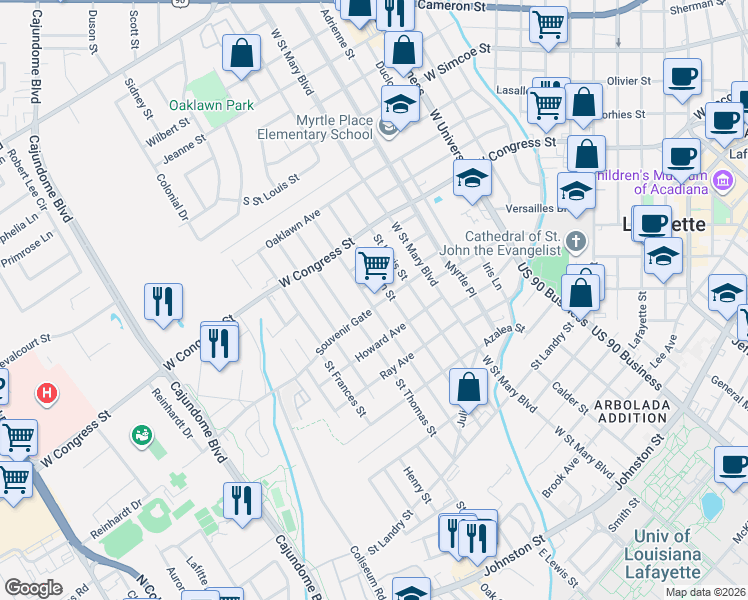Image resolution: width=748 pixels, height=600 pixels.
Task: Open the shopping cart marker near Cameron St
Action: coord(549,27)
